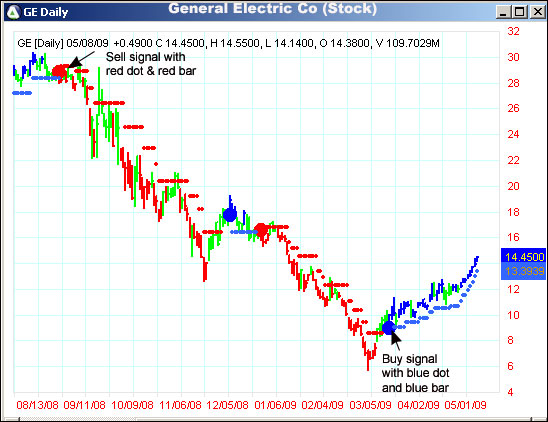The image size is (548, 422).
Task: Click the blue buy dot near 03/05/09
Action: 388,328
